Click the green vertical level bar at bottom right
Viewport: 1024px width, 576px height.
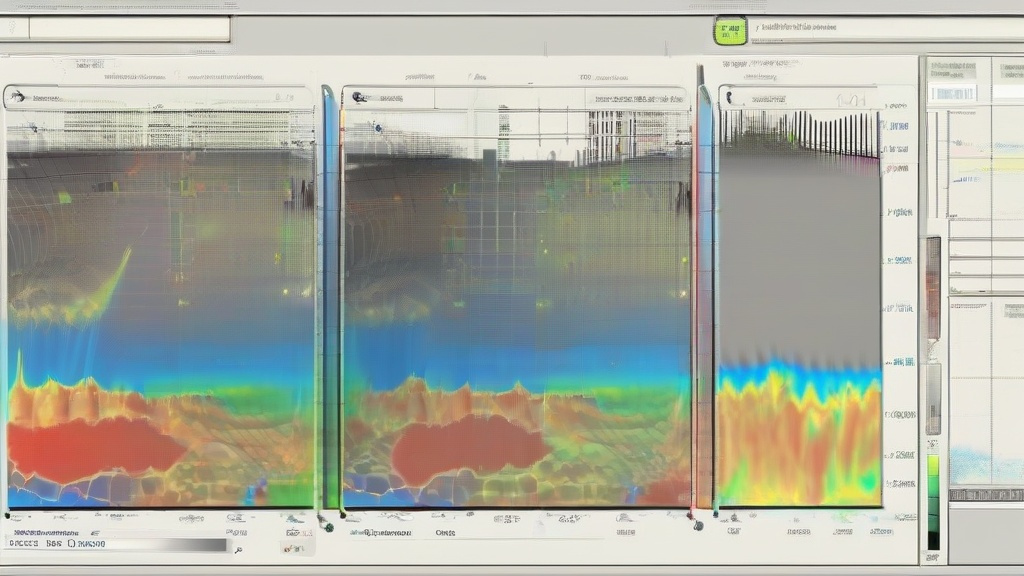[x=933, y=500]
